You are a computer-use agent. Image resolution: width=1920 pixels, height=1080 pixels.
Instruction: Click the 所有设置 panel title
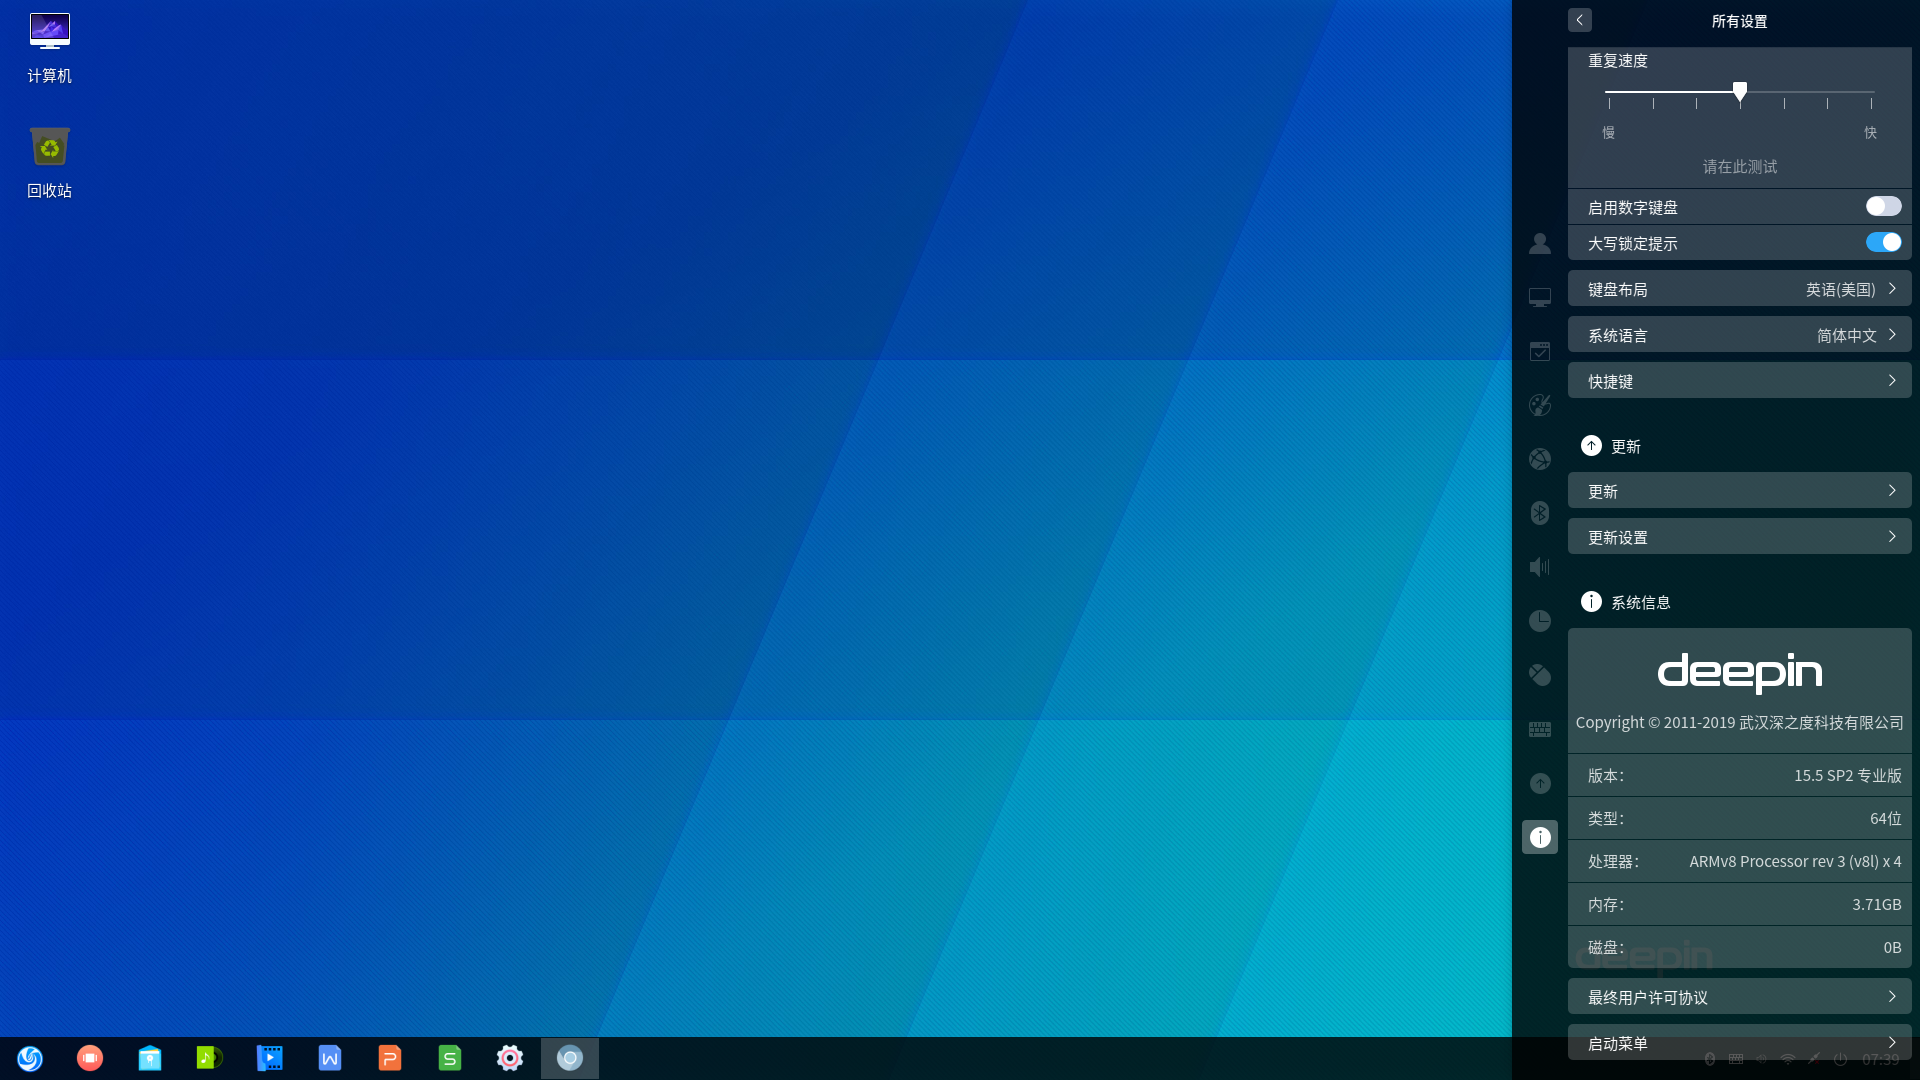1739,21
